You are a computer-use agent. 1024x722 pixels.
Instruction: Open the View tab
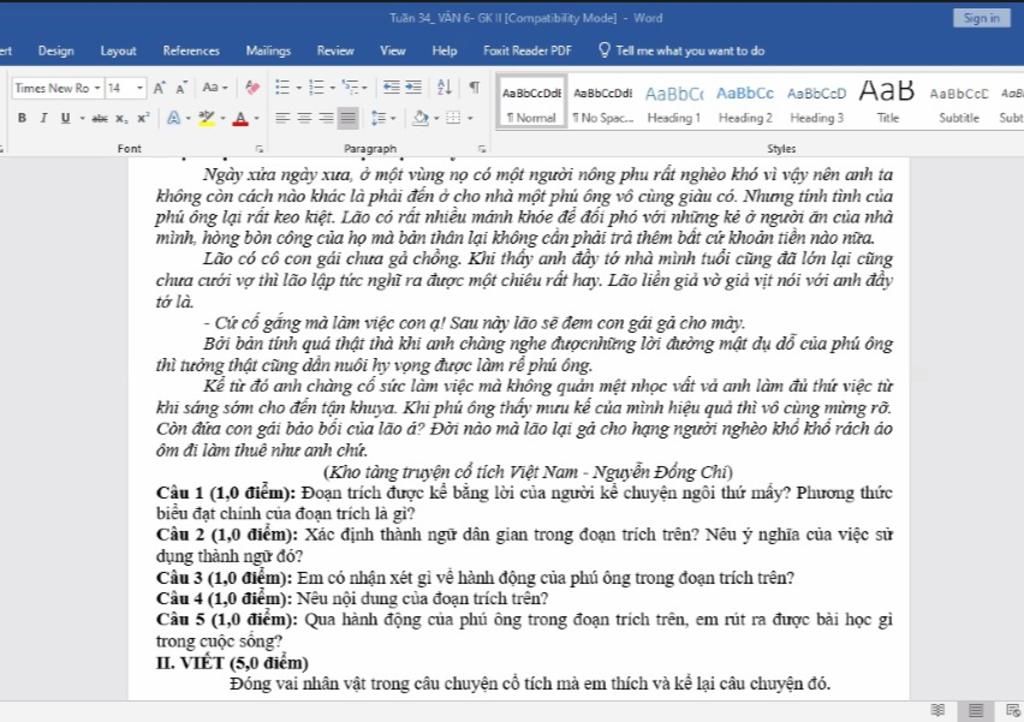point(392,50)
